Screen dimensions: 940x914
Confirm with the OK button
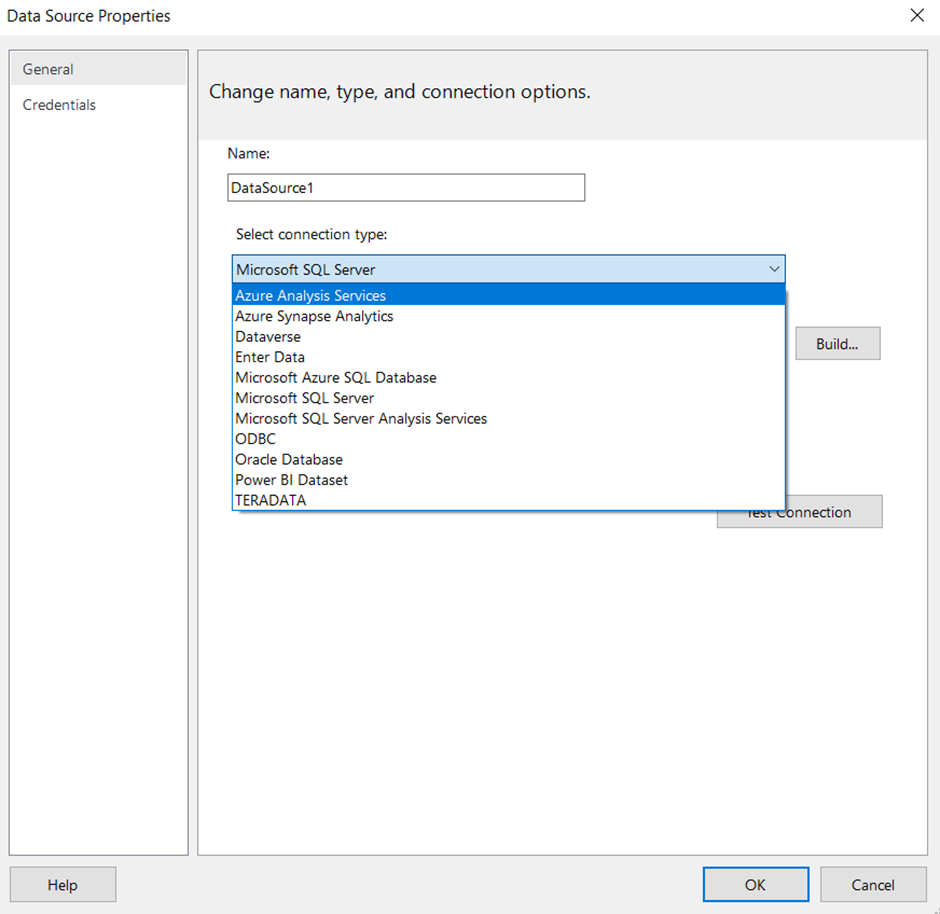tap(755, 884)
